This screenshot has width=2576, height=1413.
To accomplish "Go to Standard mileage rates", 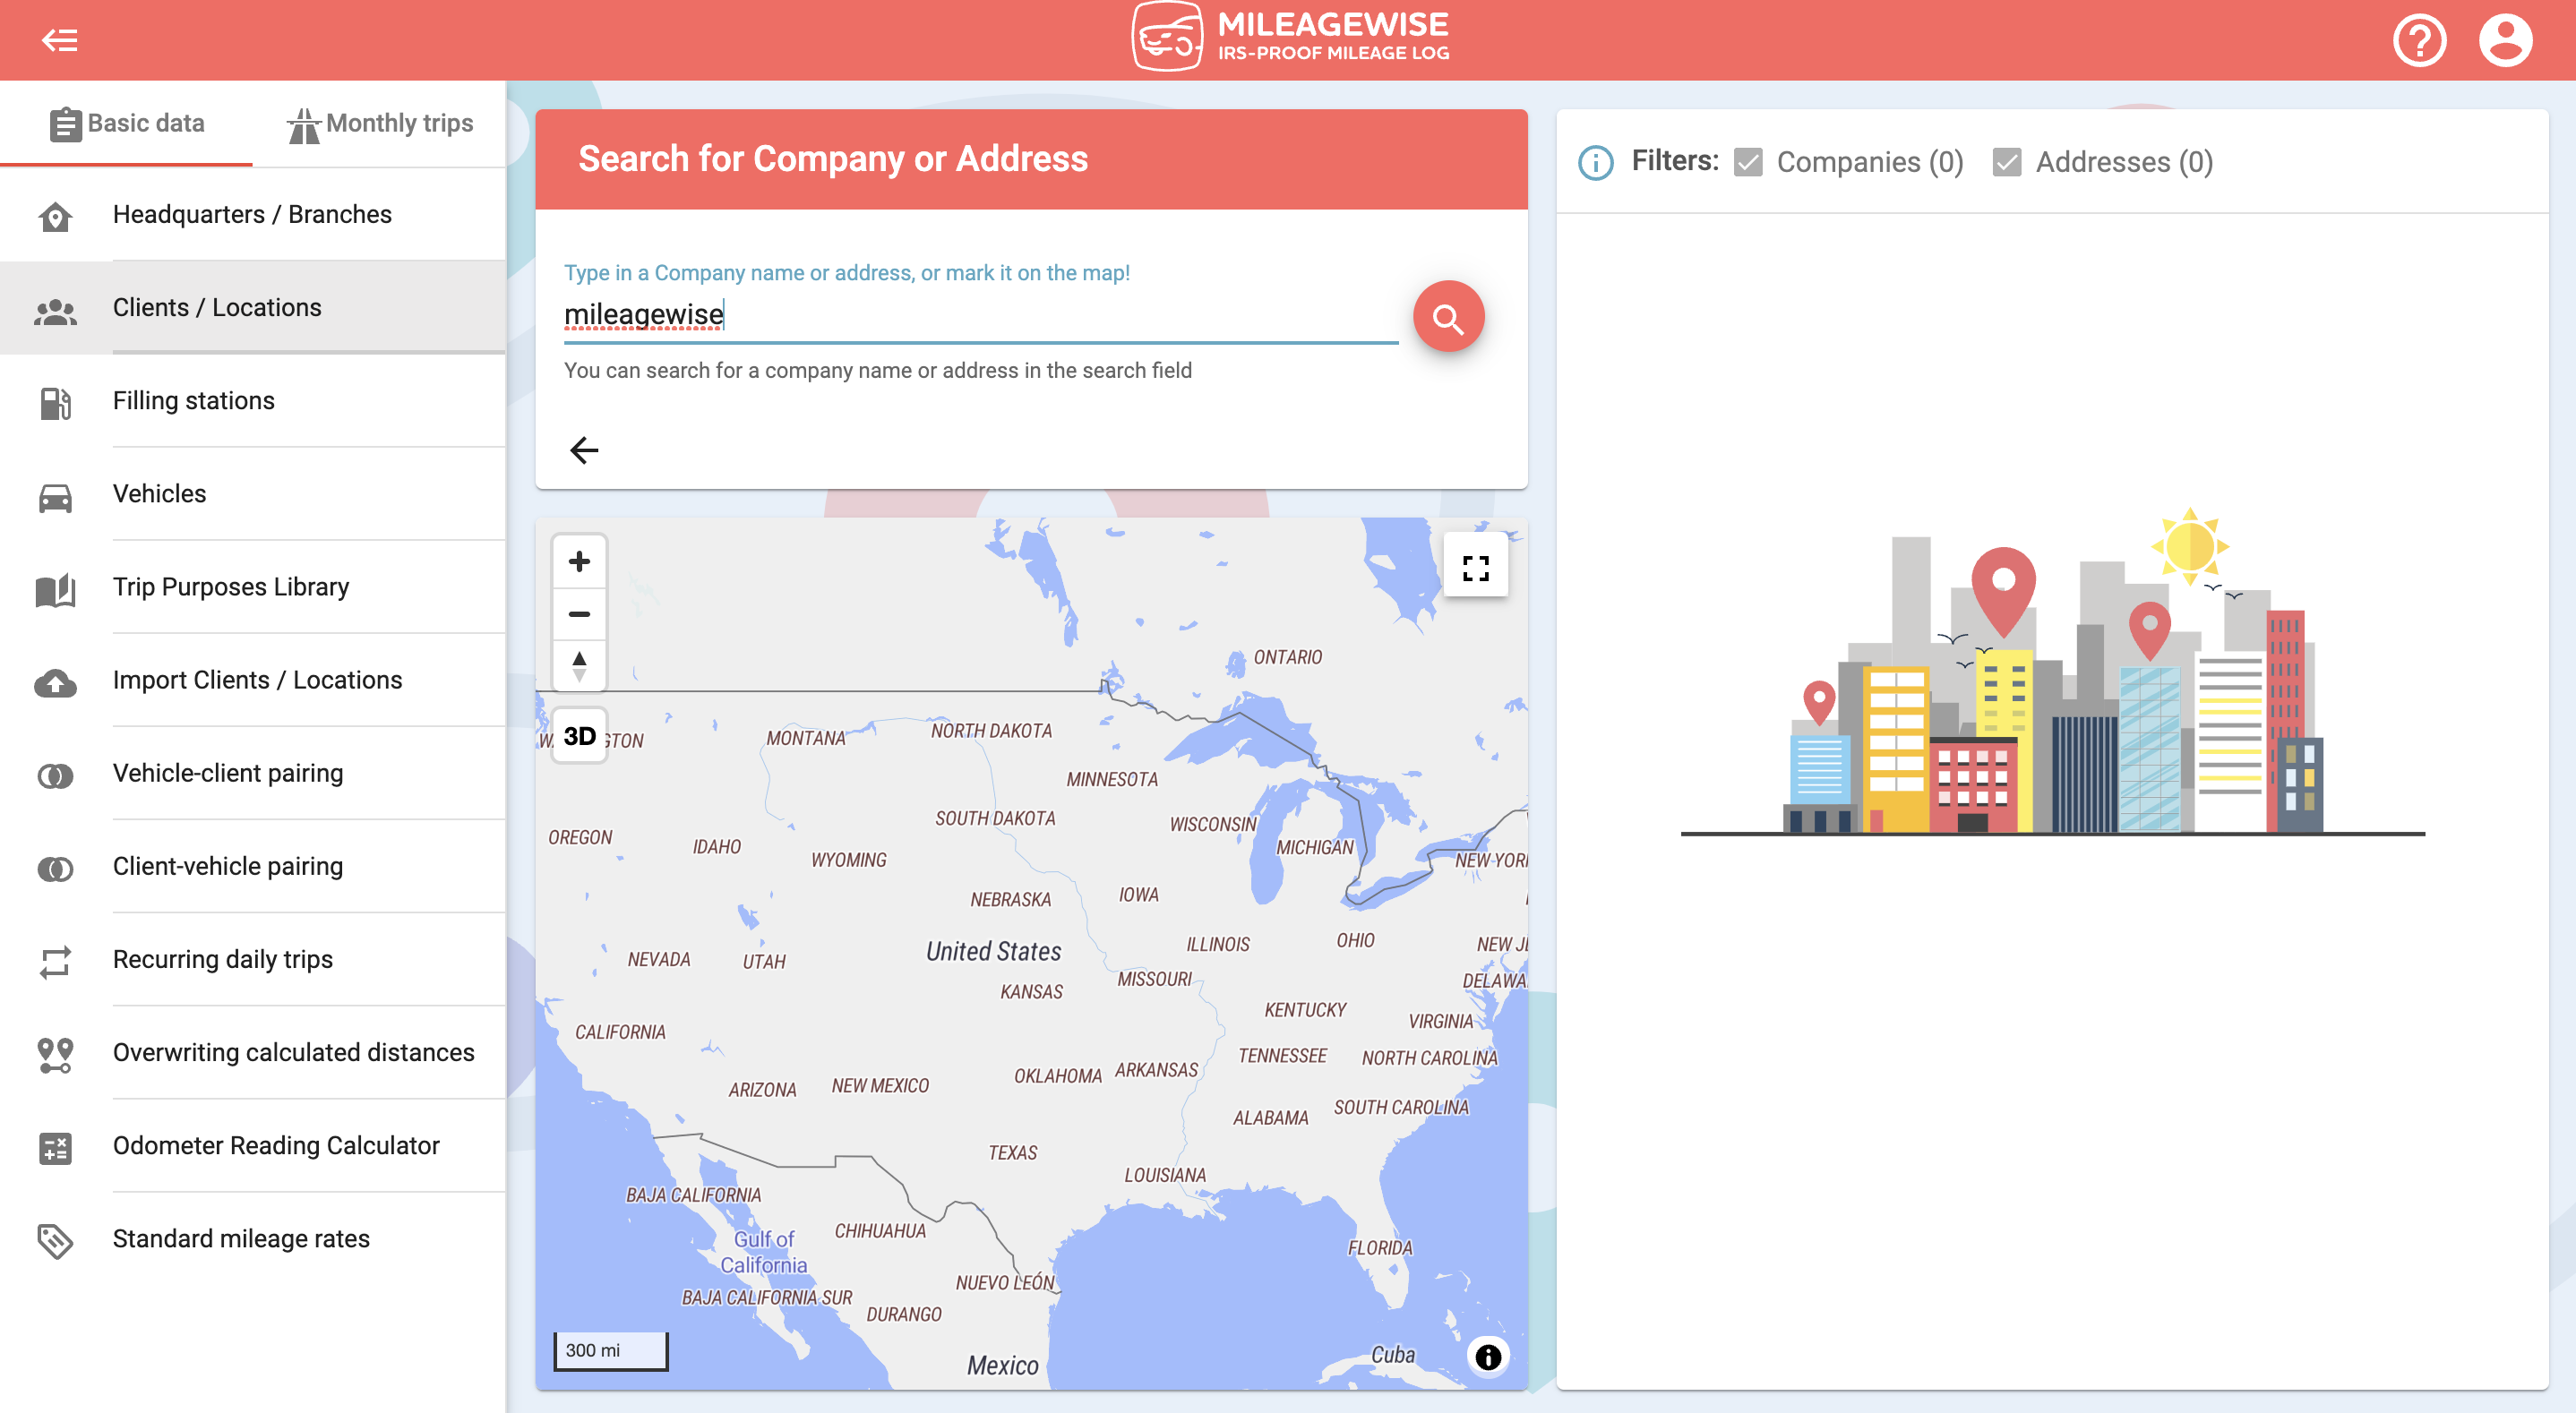I will [x=241, y=1238].
